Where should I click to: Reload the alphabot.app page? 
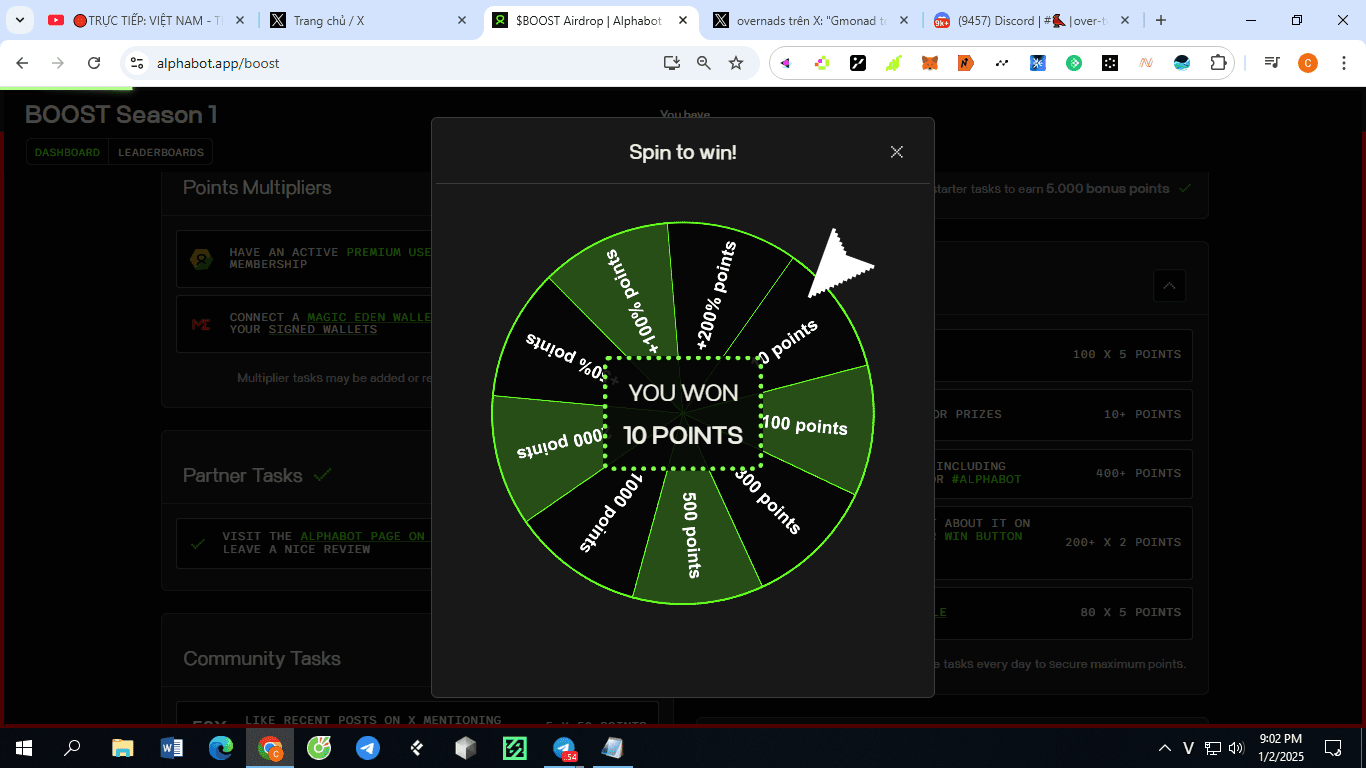94,63
